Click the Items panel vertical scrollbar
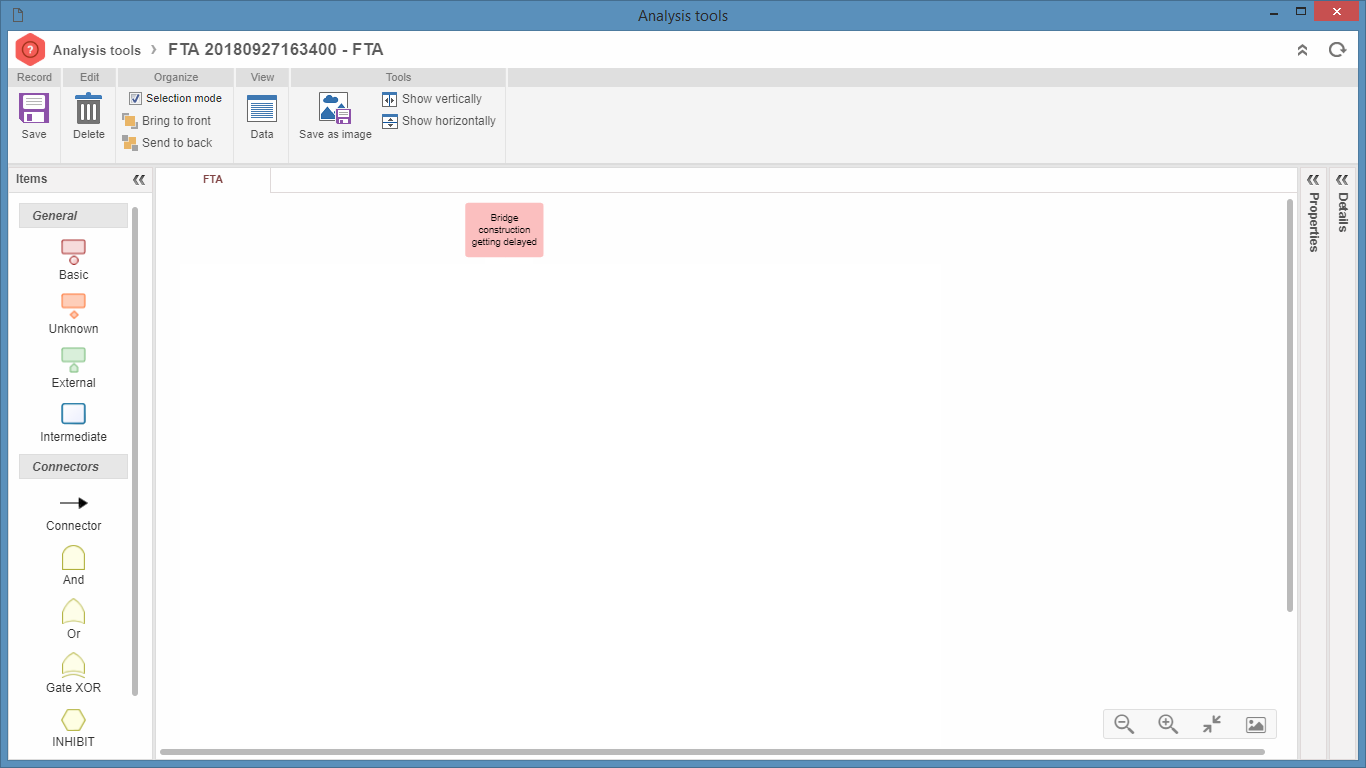 tap(135, 450)
